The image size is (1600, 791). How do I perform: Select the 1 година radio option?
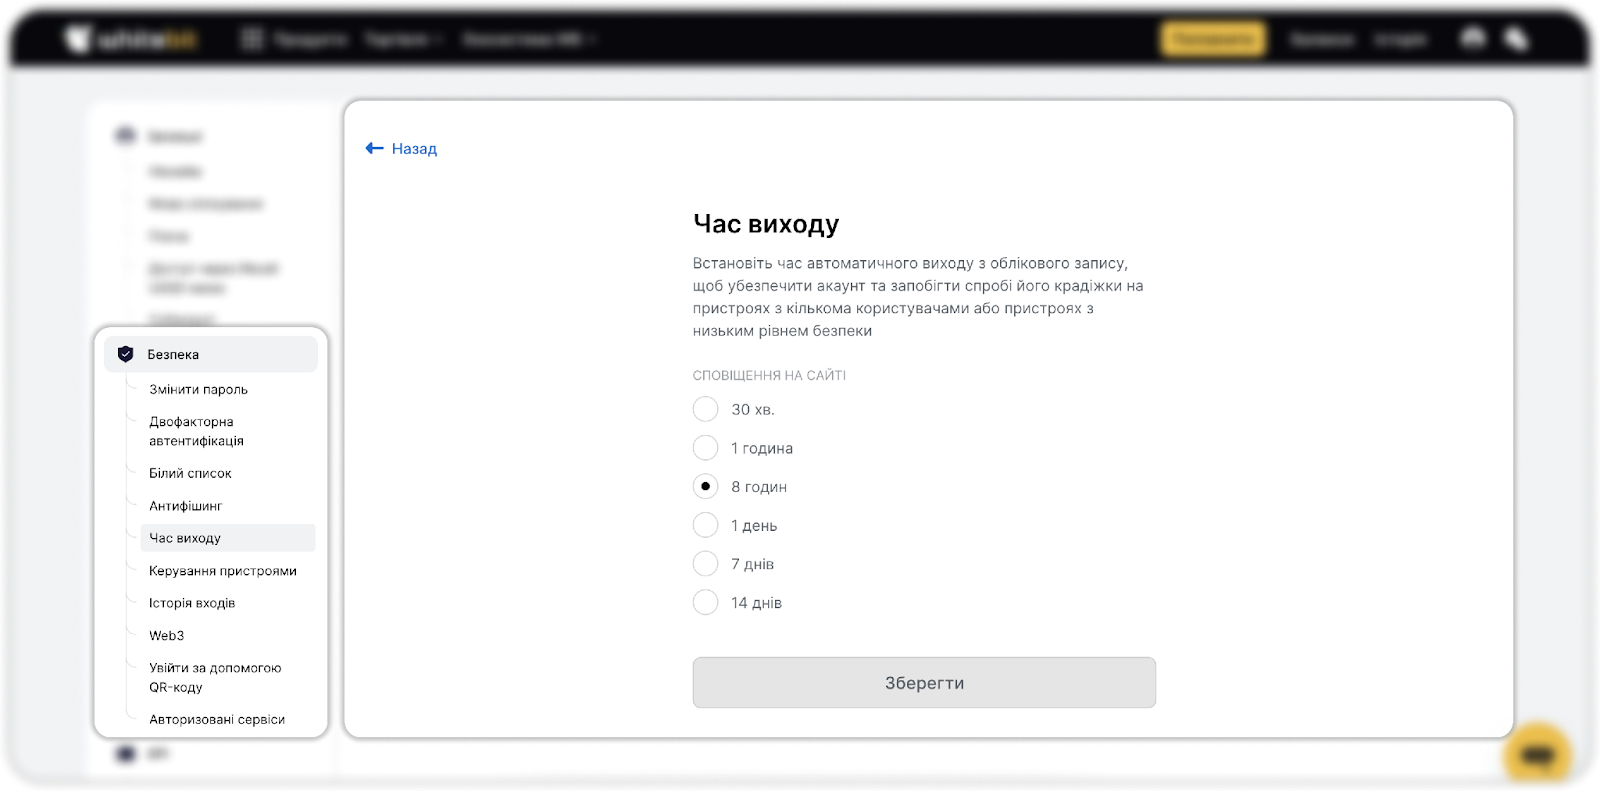pyautogui.click(x=705, y=448)
